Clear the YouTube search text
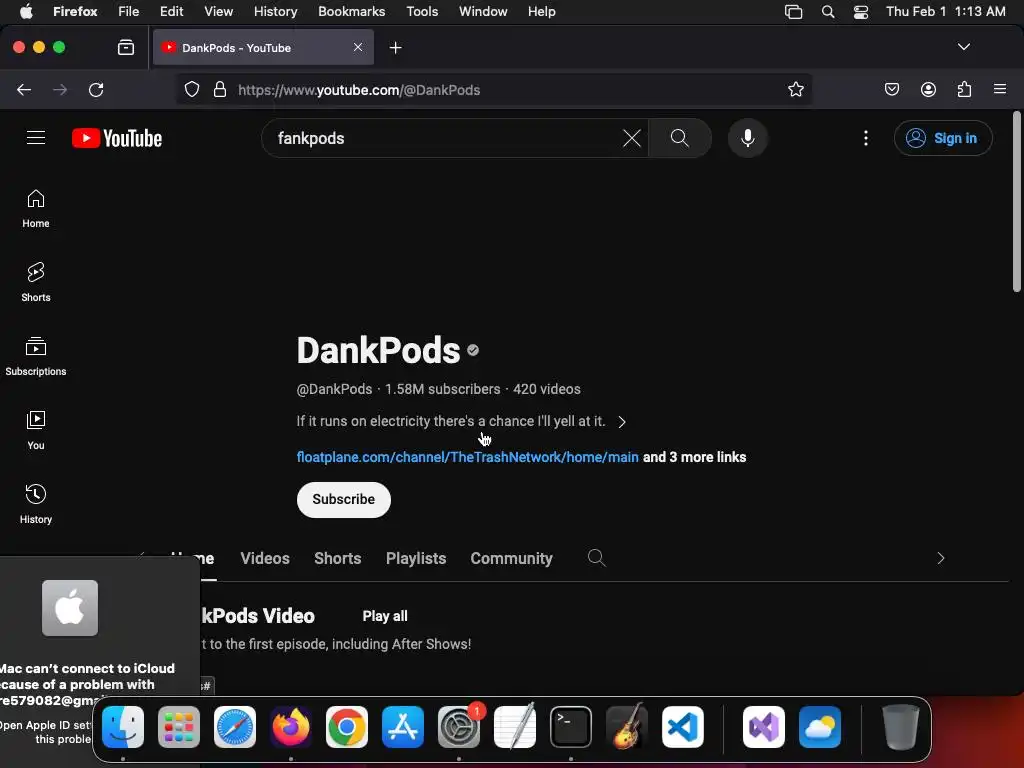 632,138
